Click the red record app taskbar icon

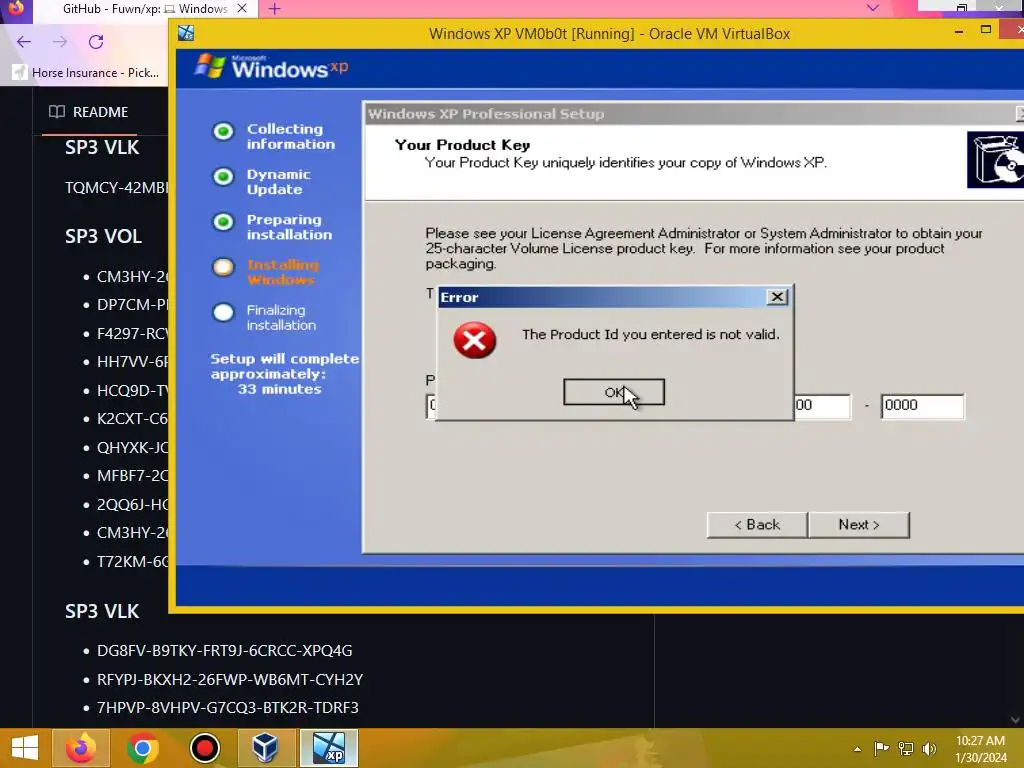click(x=204, y=748)
